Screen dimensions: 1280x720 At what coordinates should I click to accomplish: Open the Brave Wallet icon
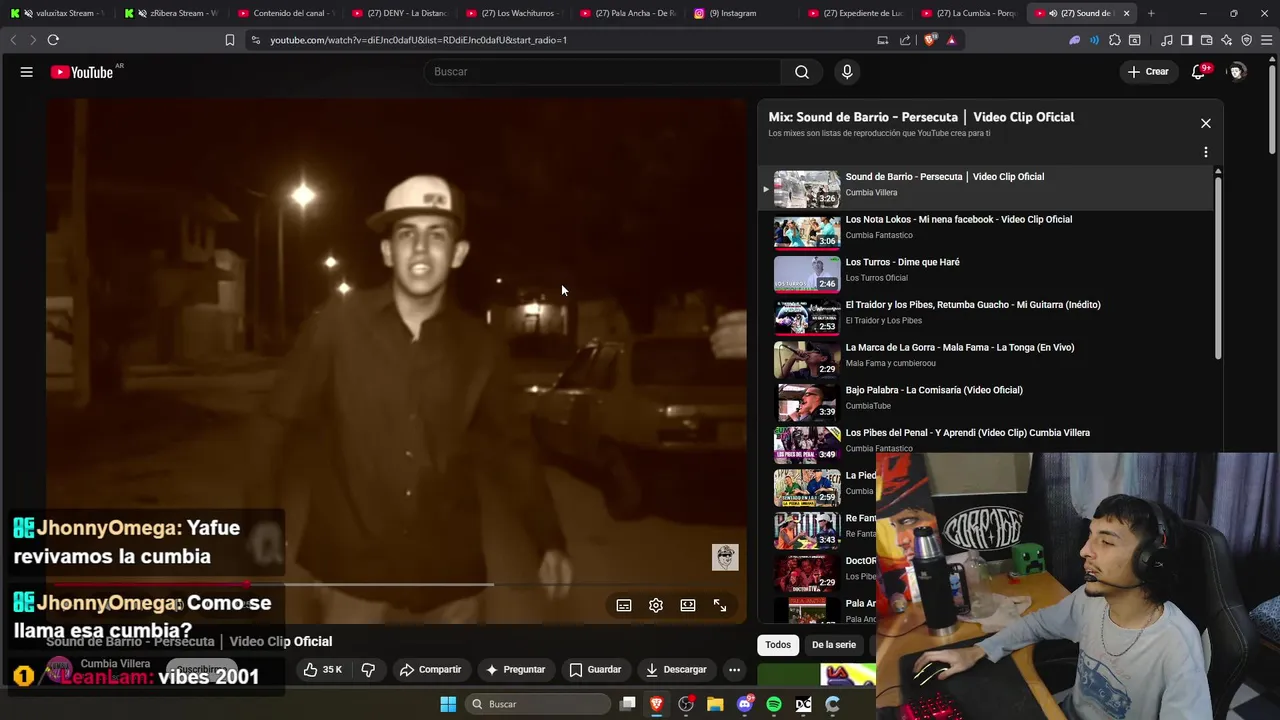coord(1206,40)
